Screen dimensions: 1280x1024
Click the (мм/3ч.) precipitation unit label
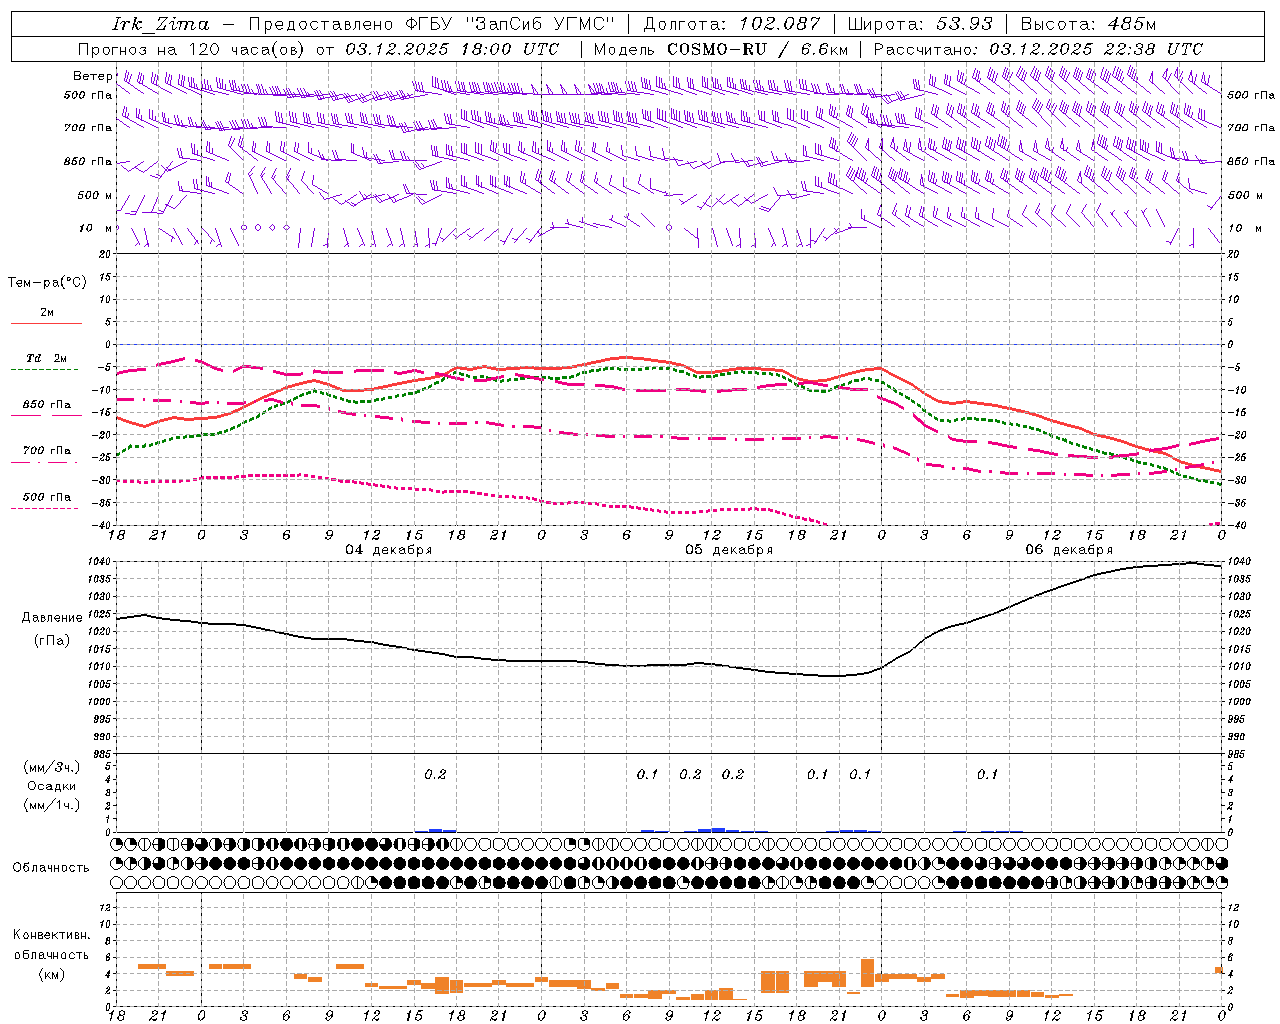[x=52, y=767]
